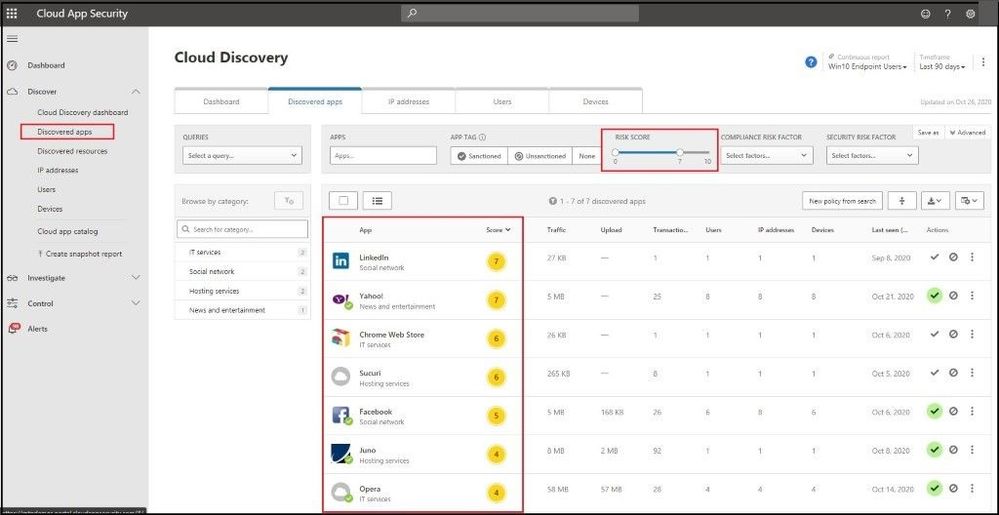Click the risk score slider handle at 7
Viewport: 999px width, 515px height.
(680, 152)
